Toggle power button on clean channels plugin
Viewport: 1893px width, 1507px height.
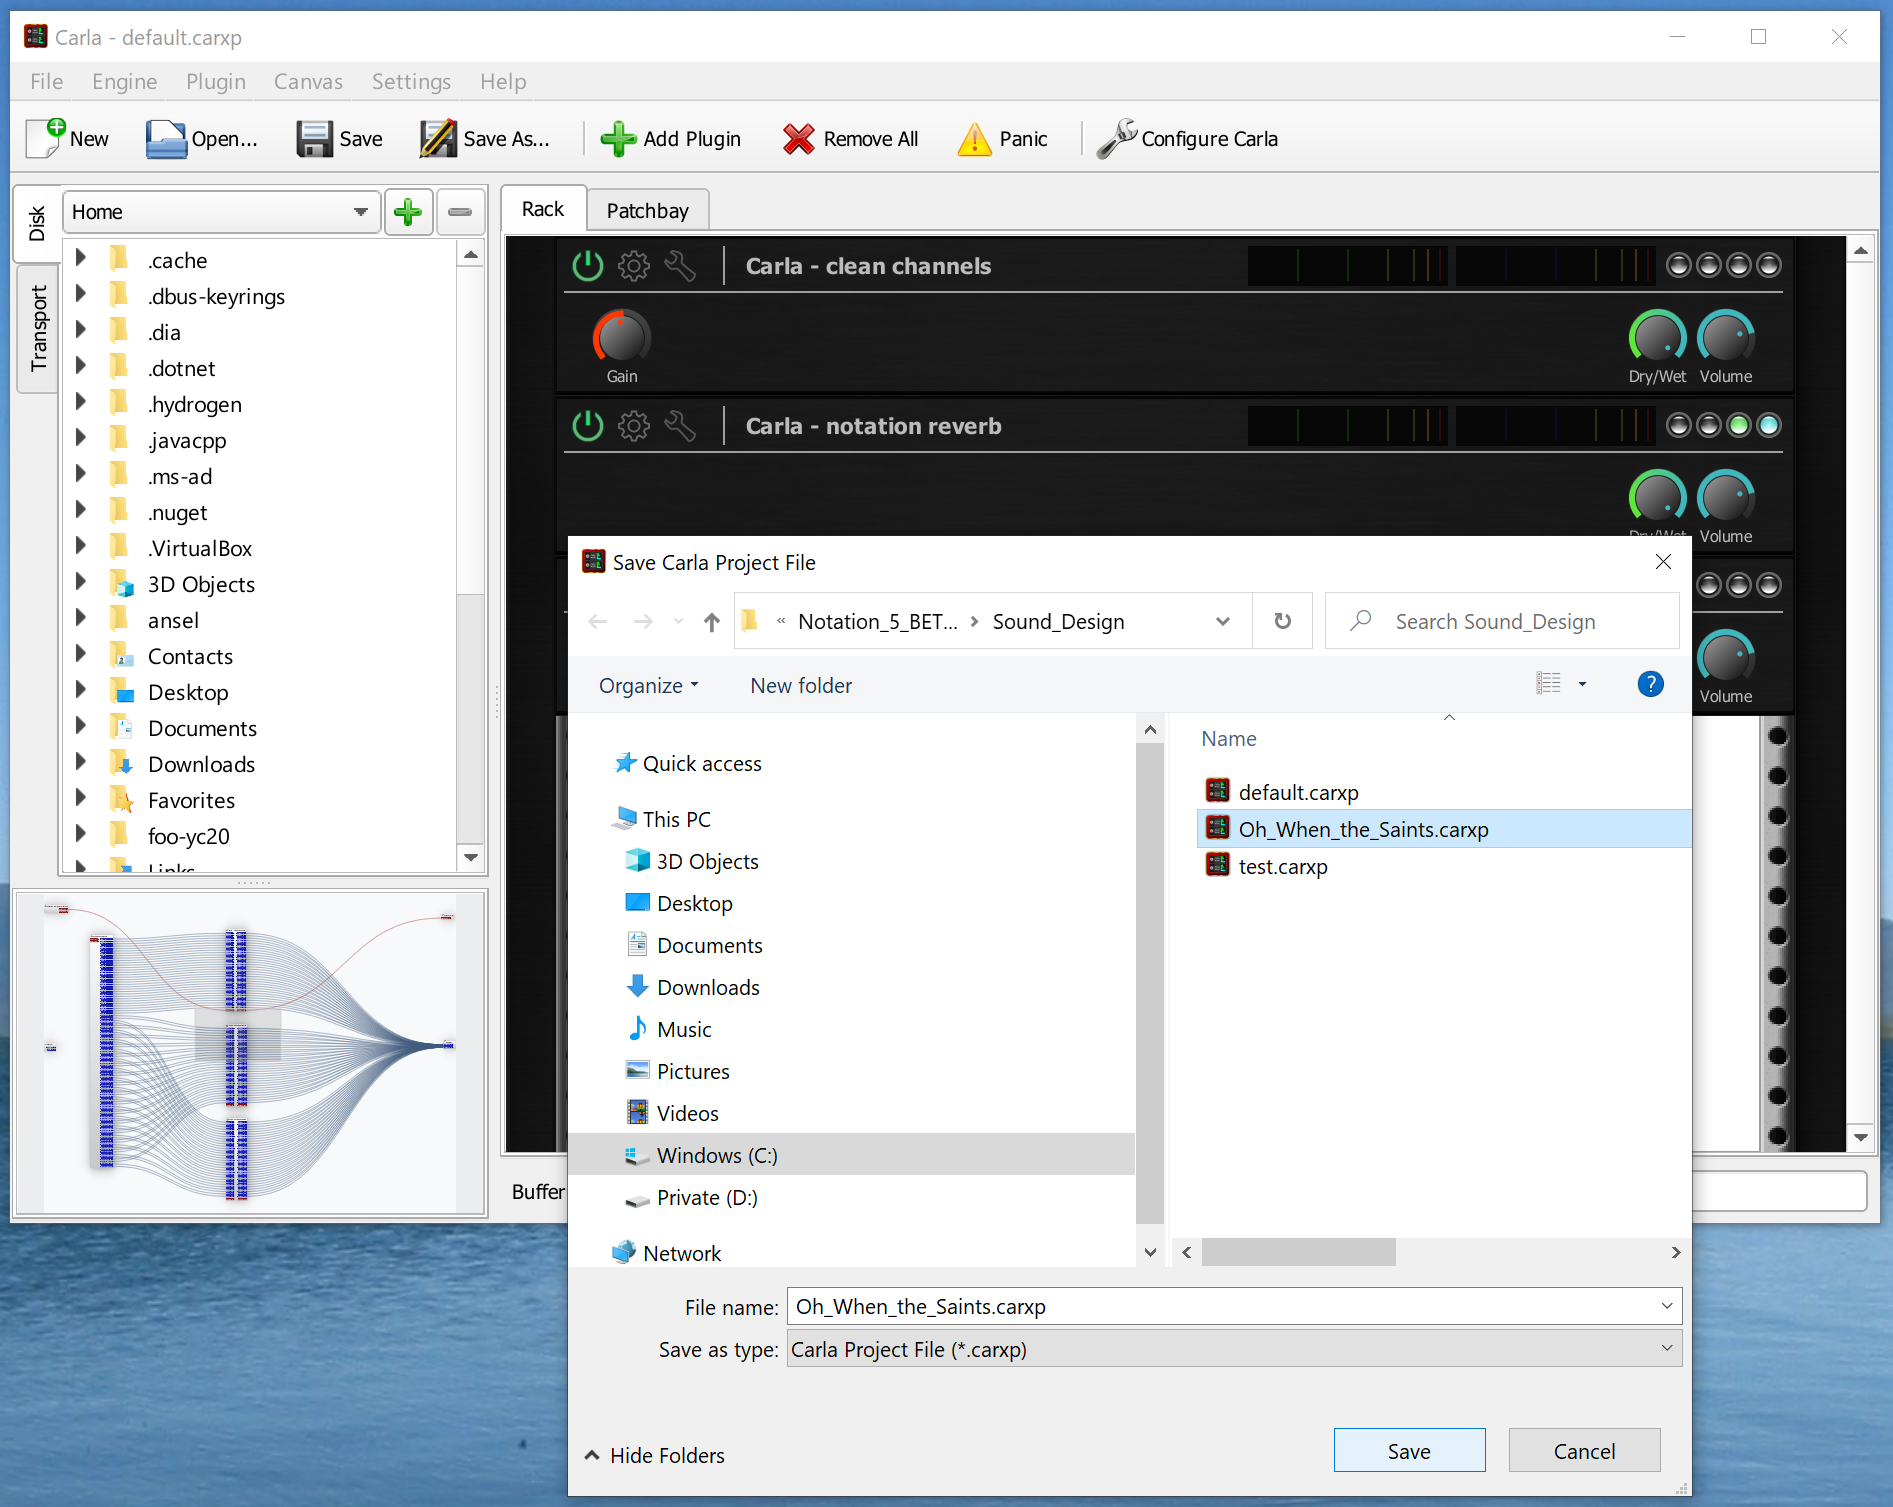tap(587, 266)
